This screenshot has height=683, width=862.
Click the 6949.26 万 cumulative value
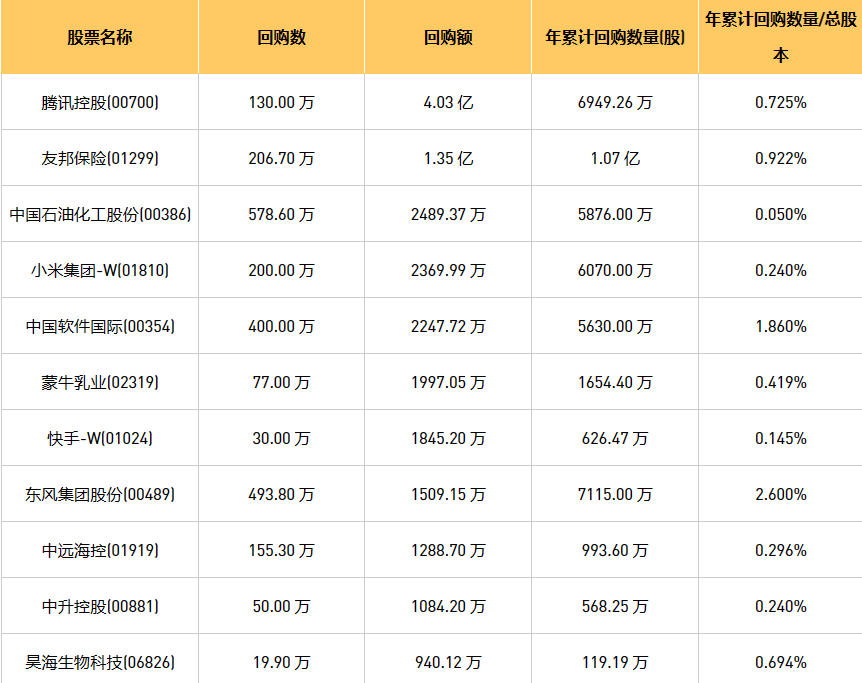pyautogui.click(x=615, y=103)
